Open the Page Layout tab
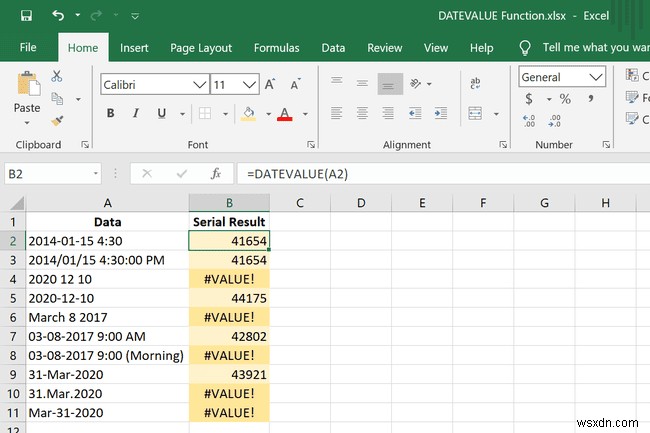The image size is (650, 433). tap(201, 47)
